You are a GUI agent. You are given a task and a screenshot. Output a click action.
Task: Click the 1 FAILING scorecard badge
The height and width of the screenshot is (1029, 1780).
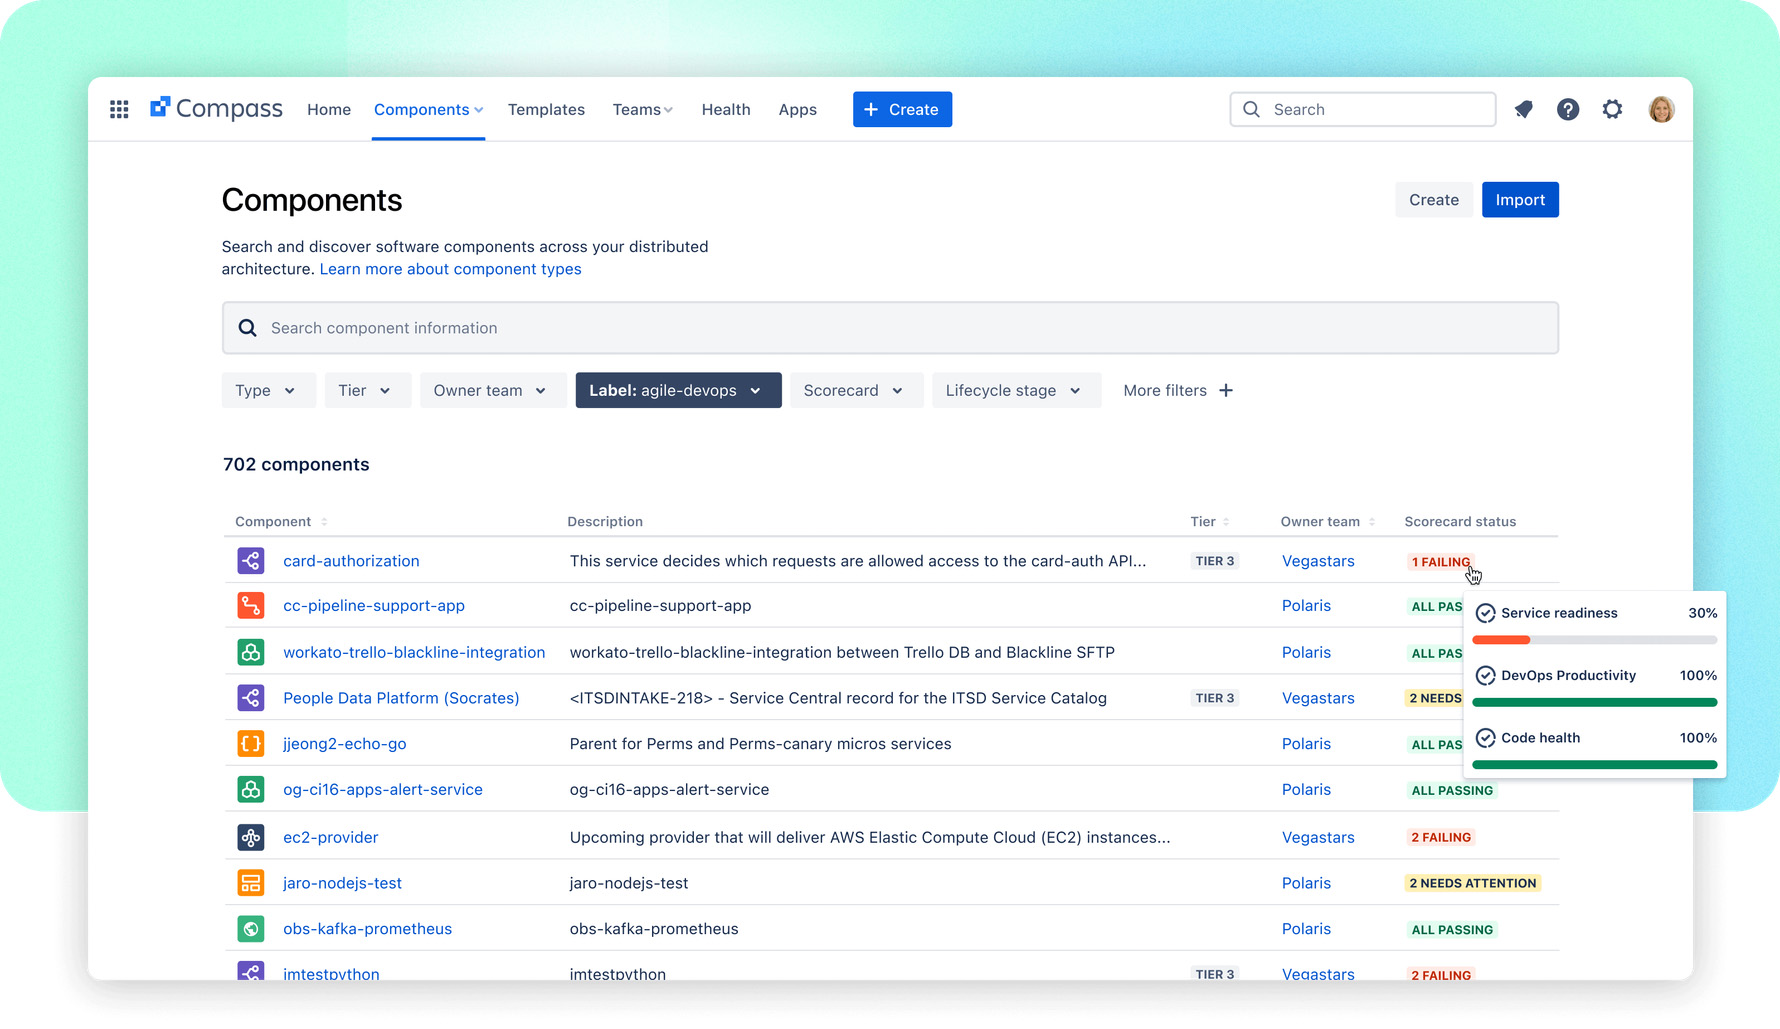1440,561
